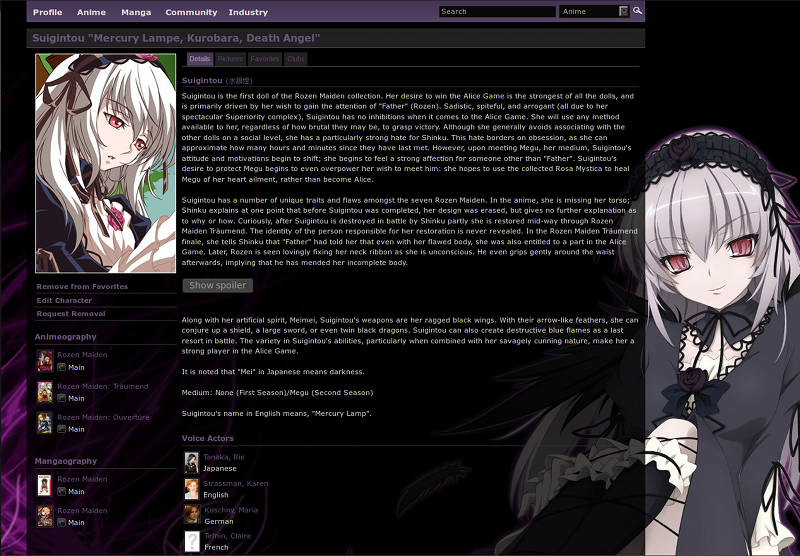
Task: Switch to the Pictures tab
Action: tap(230, 59)
